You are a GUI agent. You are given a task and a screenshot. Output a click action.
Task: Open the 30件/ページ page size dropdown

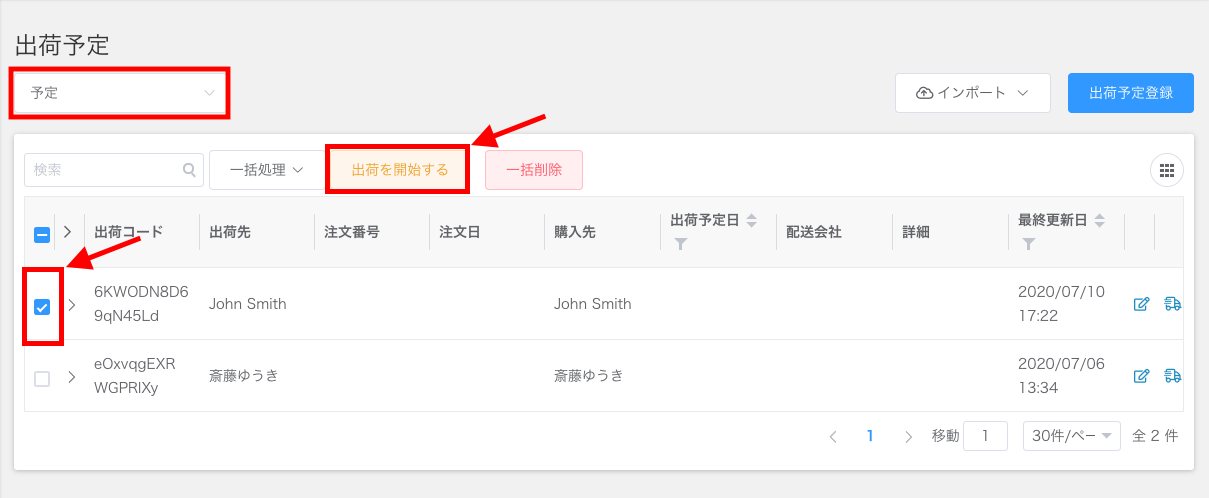[1072, 436]
